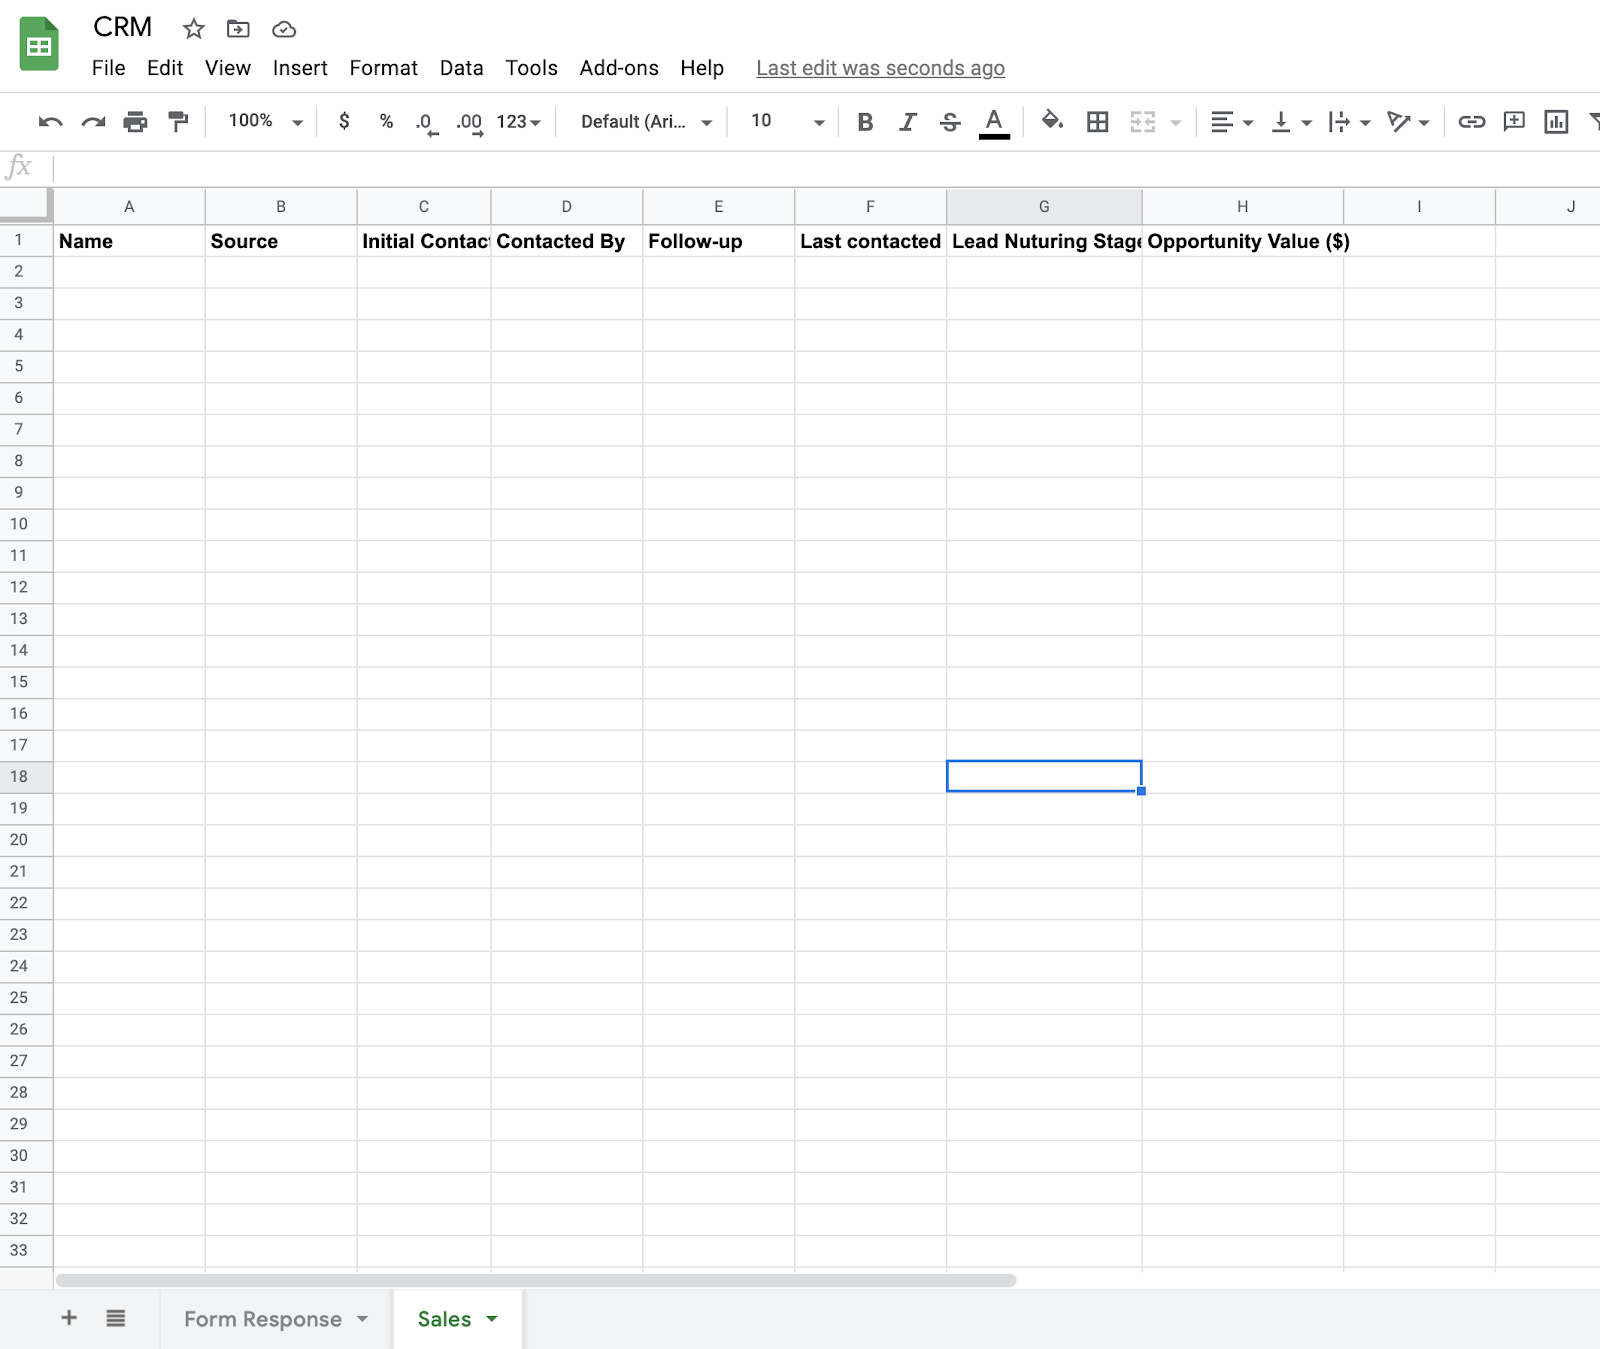
Task: Format selected cell as percent
Action: 385,121
